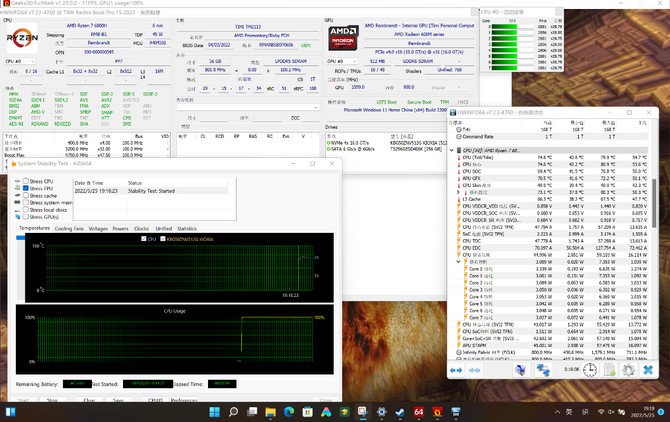The image size is (670, 422).
Task: Collapse the CPU [#0] AMD Ryzen sensor group
Action: click(452, 150)
